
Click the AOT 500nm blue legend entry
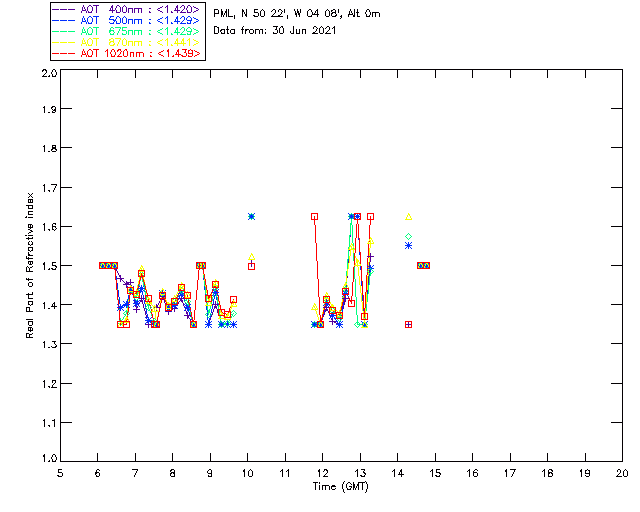126,20
